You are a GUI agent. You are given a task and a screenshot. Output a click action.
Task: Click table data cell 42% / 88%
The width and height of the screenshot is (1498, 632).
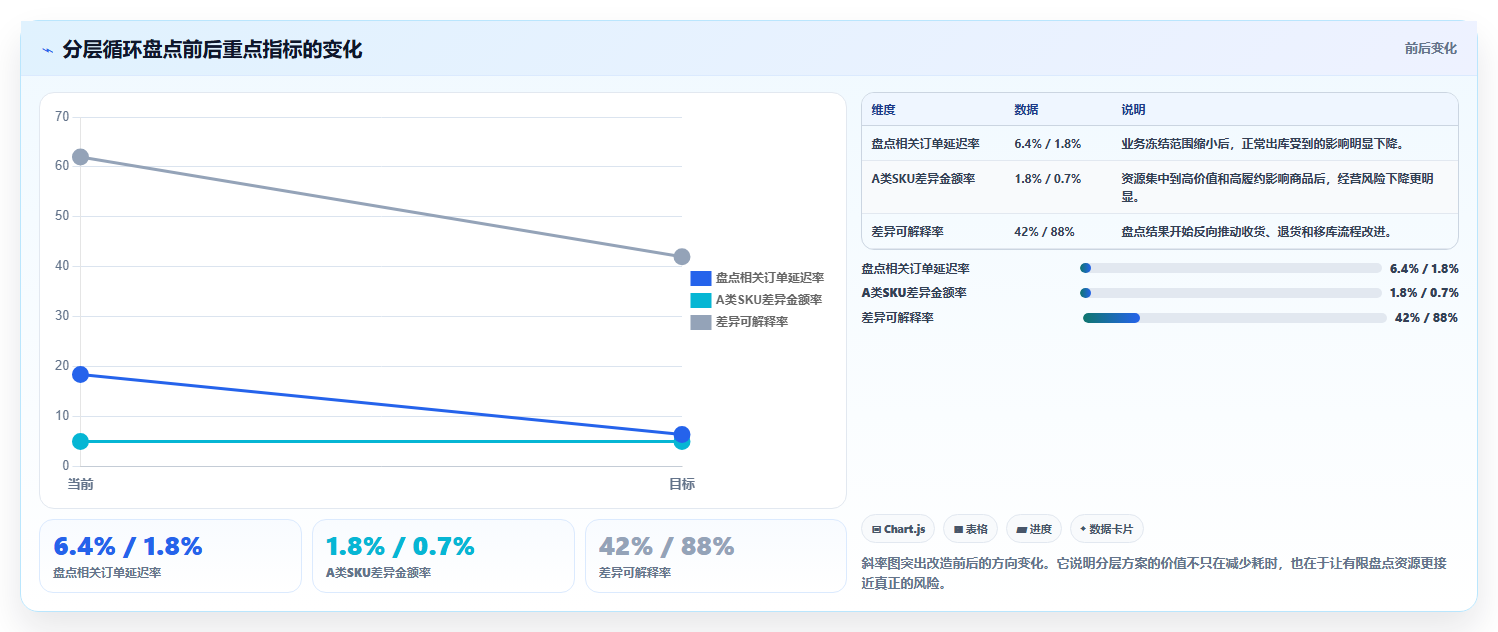1044,232
